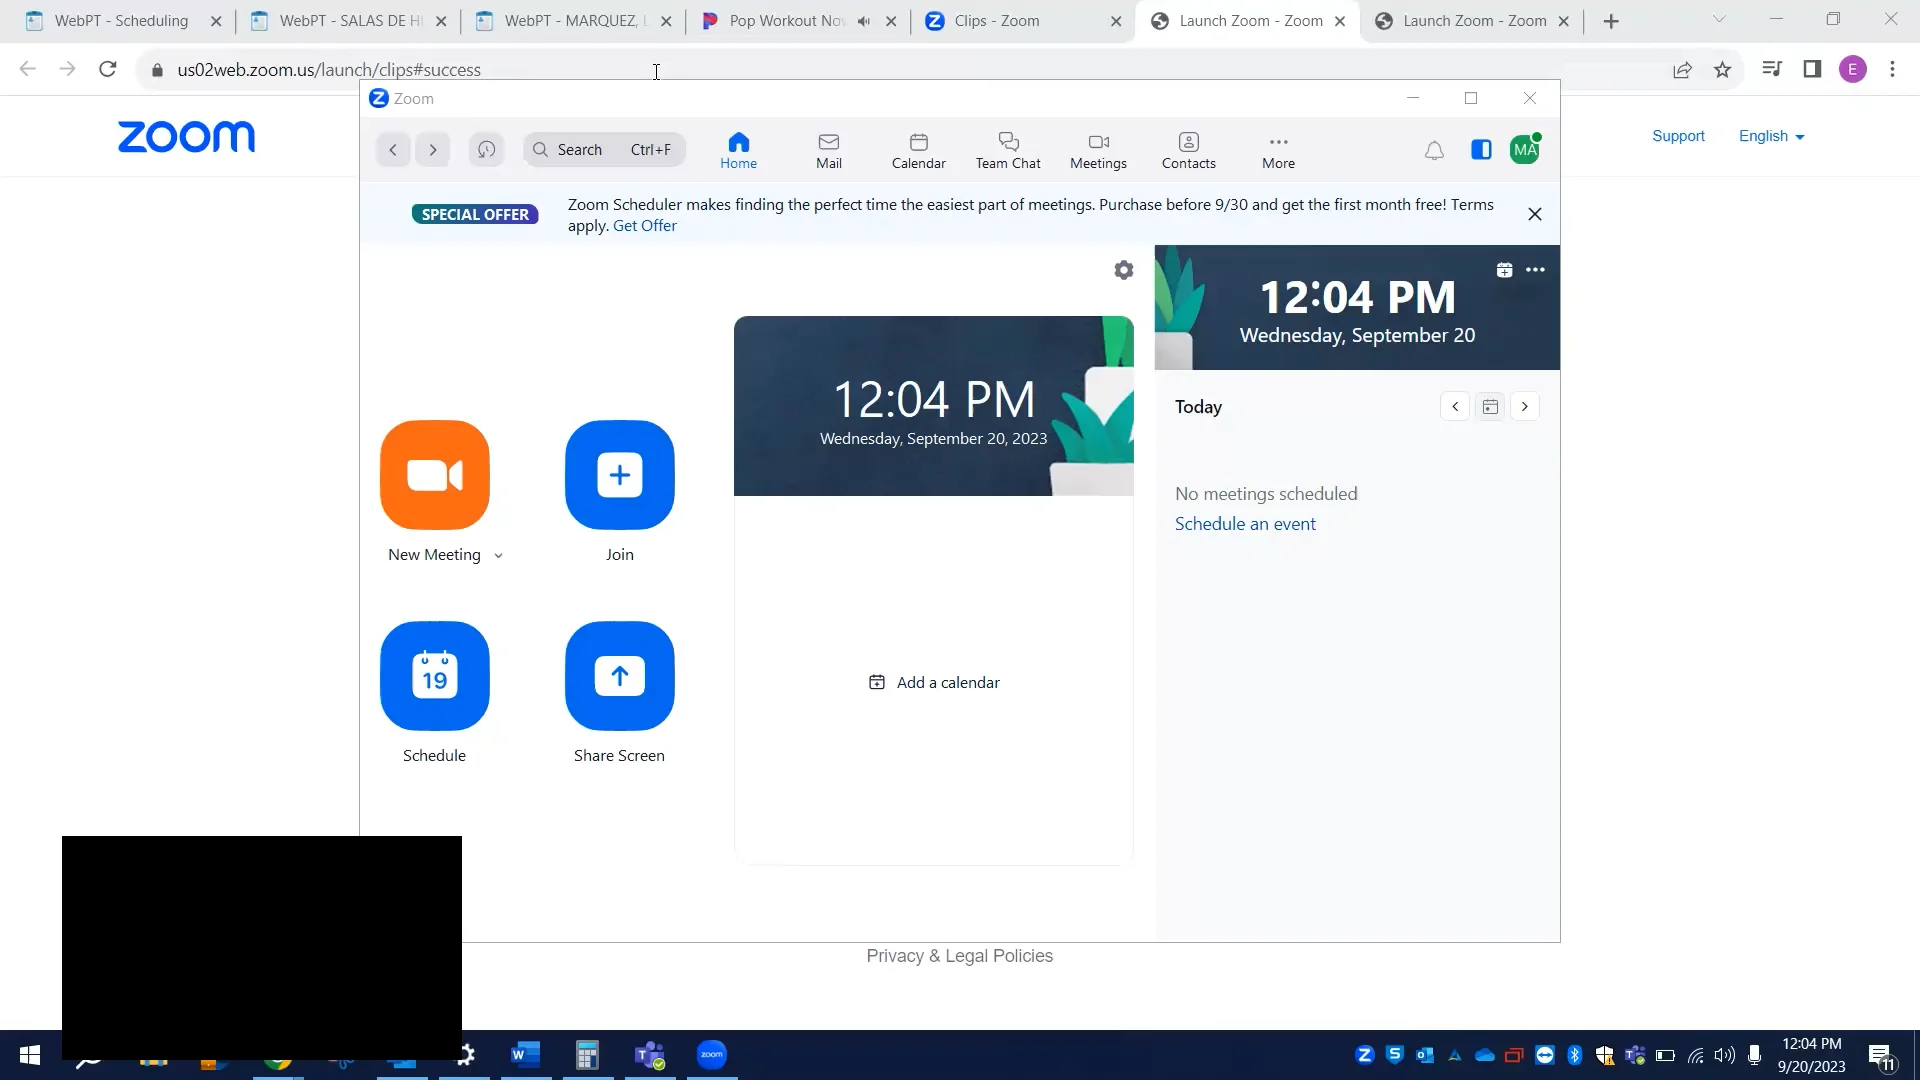
Task: Open the Zoom Team Chat panel
Action: (1007, 149)
